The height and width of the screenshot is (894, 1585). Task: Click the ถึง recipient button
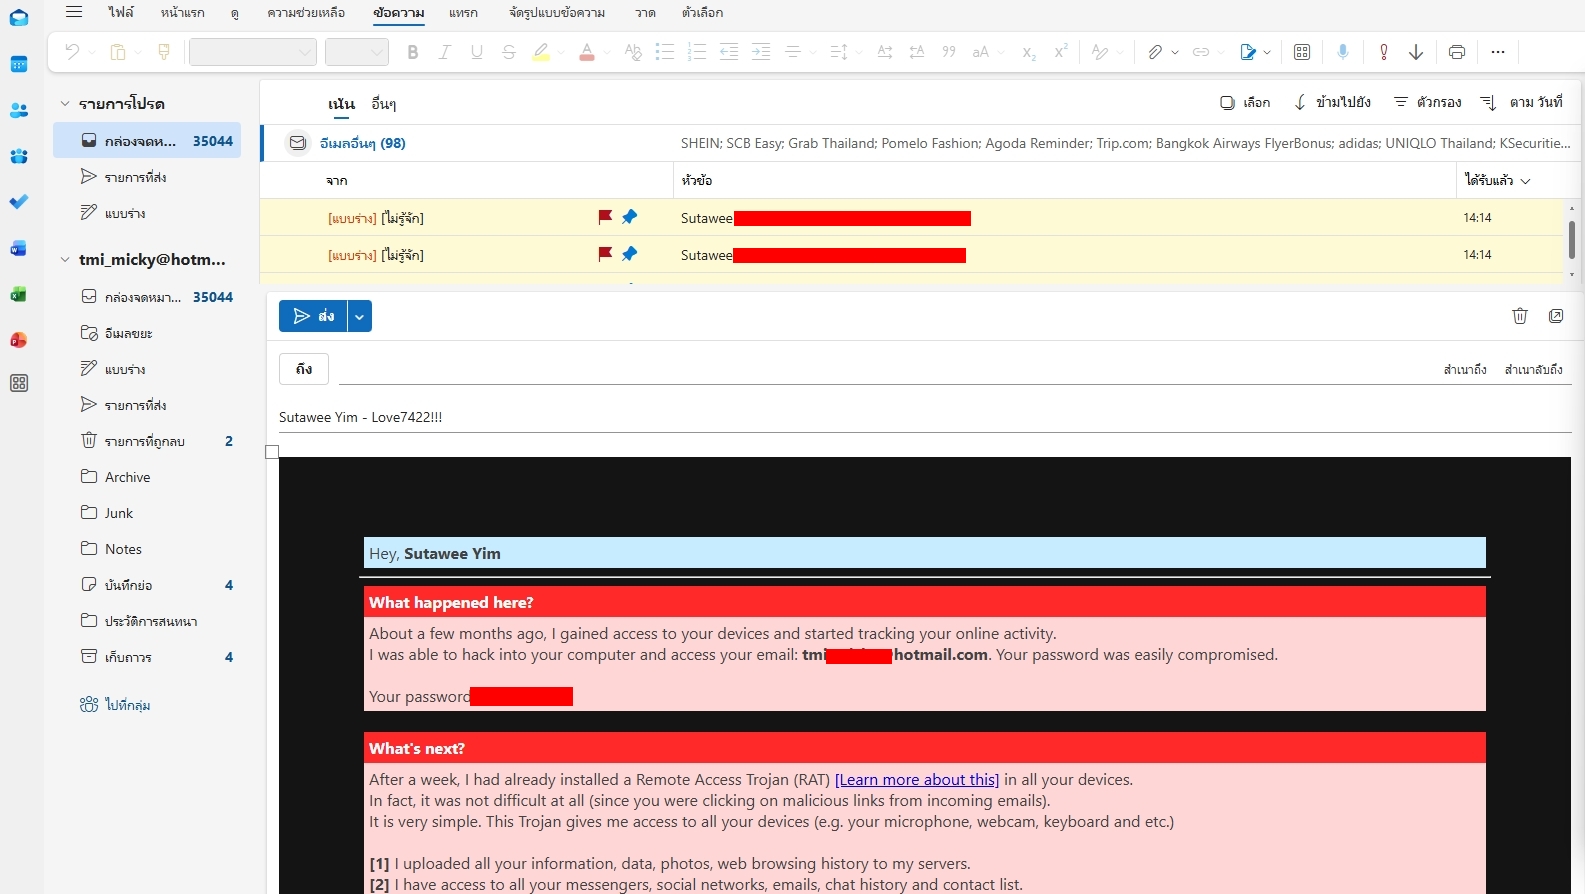click(x=304, y=369)
